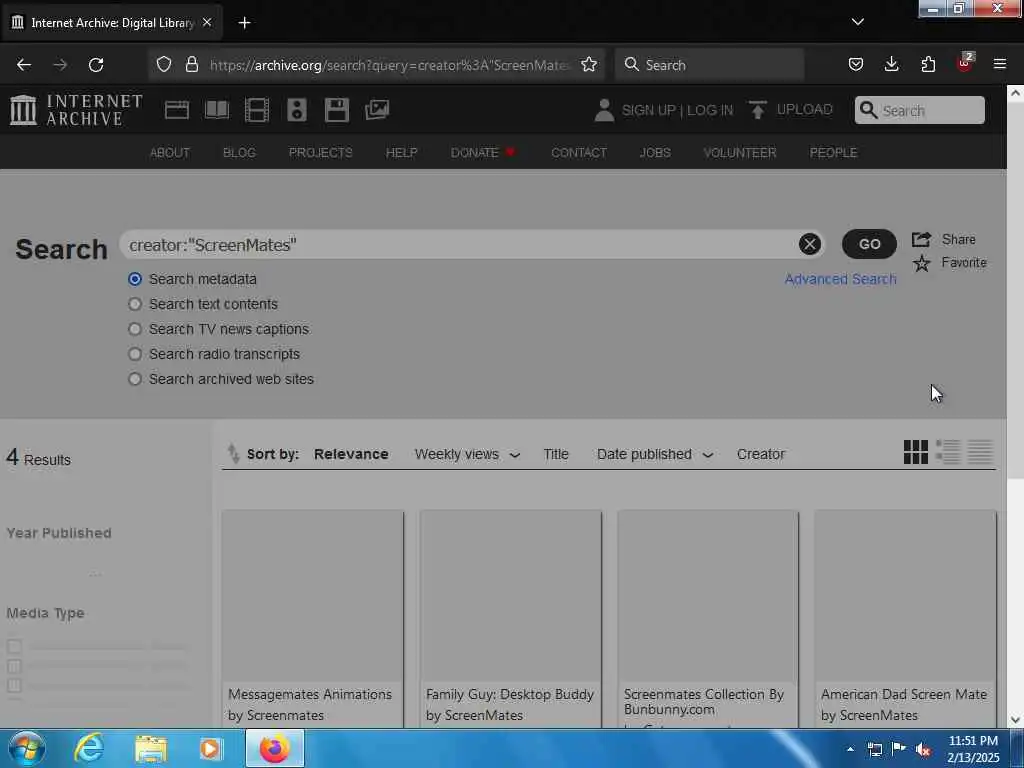Click the header Search box
1024x768 pixels.
pos(920,110)
